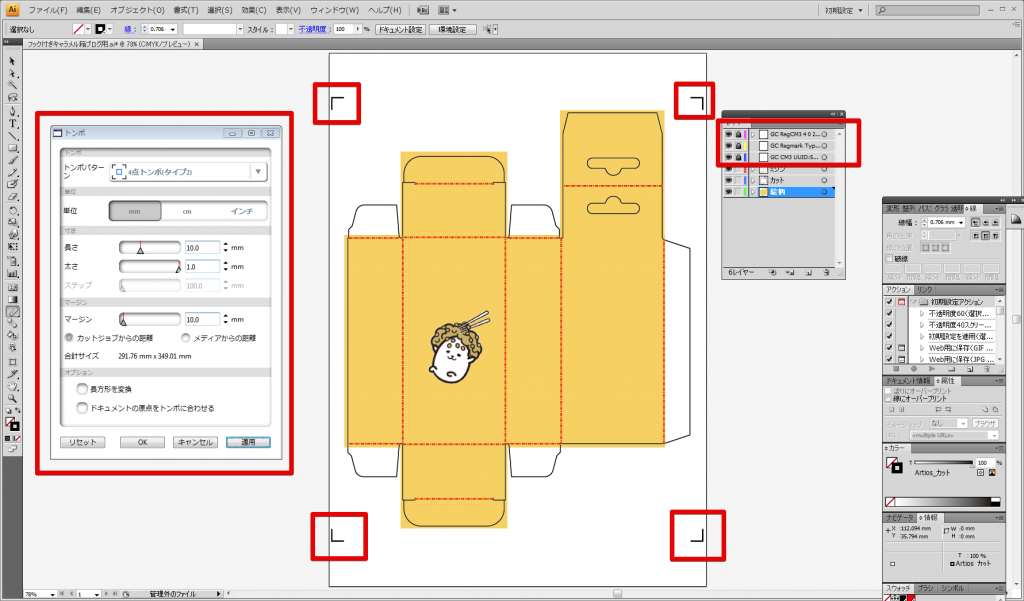The width and height of the screenshot is (1024, 601).
Task: Select the Selection arrow tool in toolbox
Action: point(12,61)
